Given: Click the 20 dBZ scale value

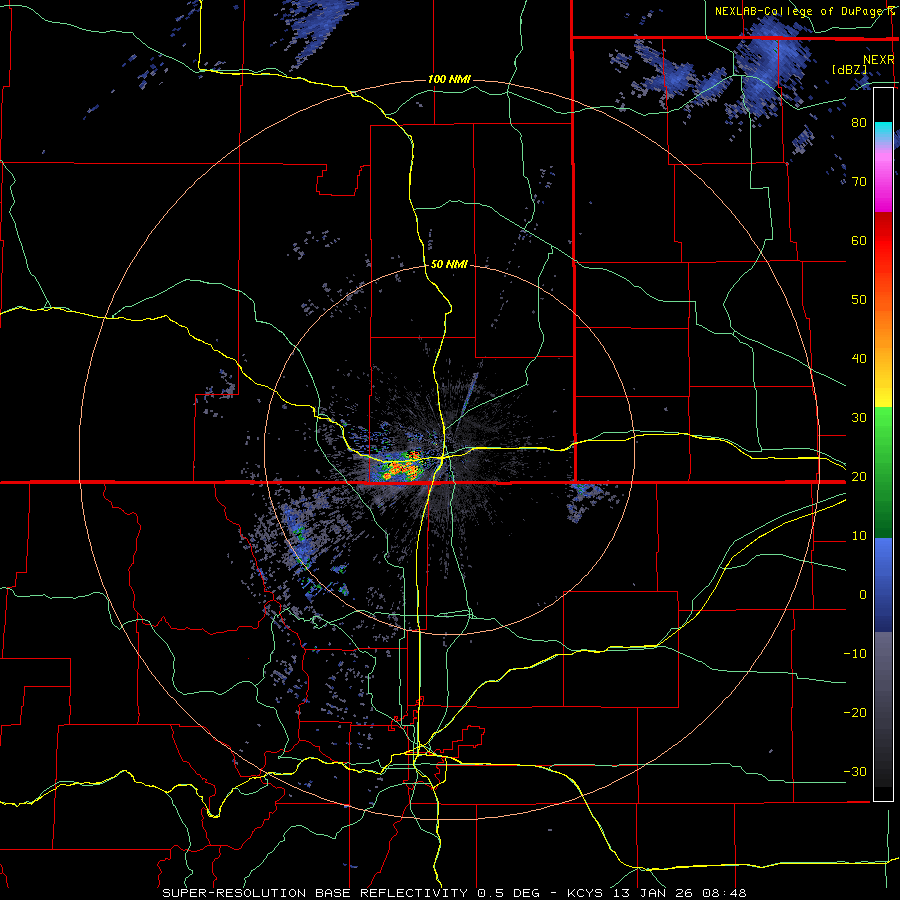Looking at the screenshot, I should pos(859,476).
